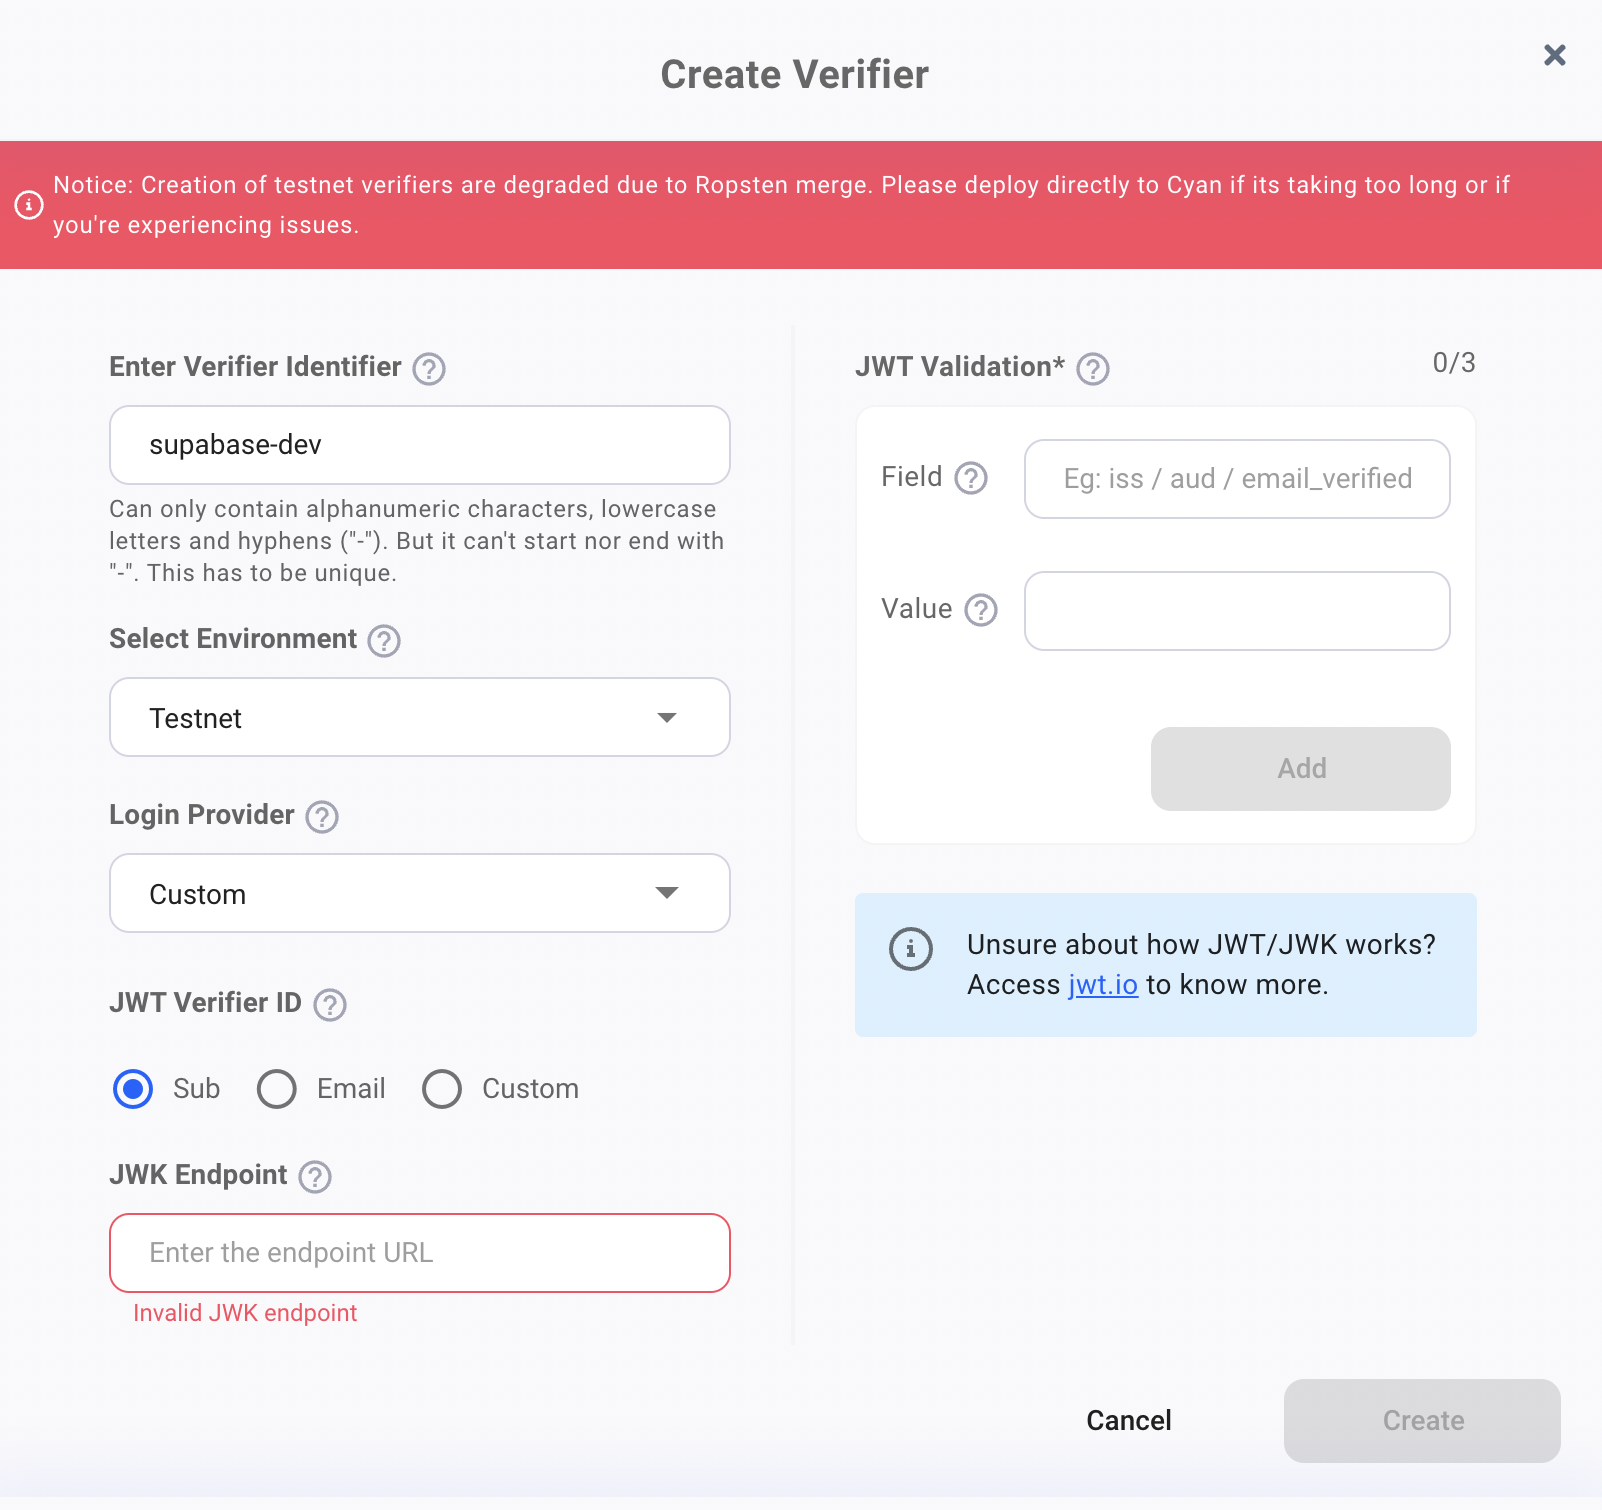Click the info icon in the red notice banner

(29, 205)
